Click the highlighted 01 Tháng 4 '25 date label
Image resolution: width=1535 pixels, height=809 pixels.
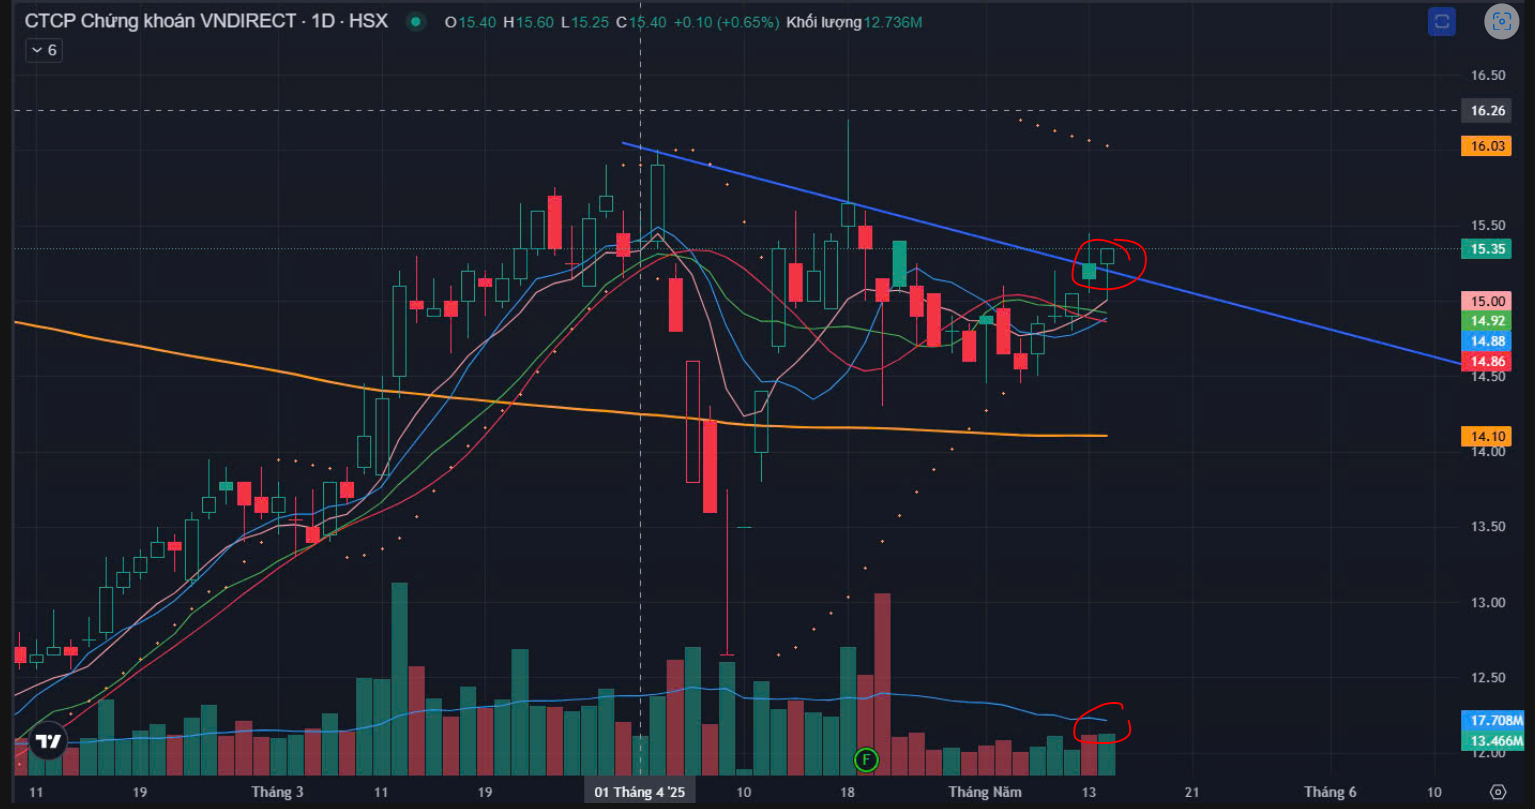point(640,792)
